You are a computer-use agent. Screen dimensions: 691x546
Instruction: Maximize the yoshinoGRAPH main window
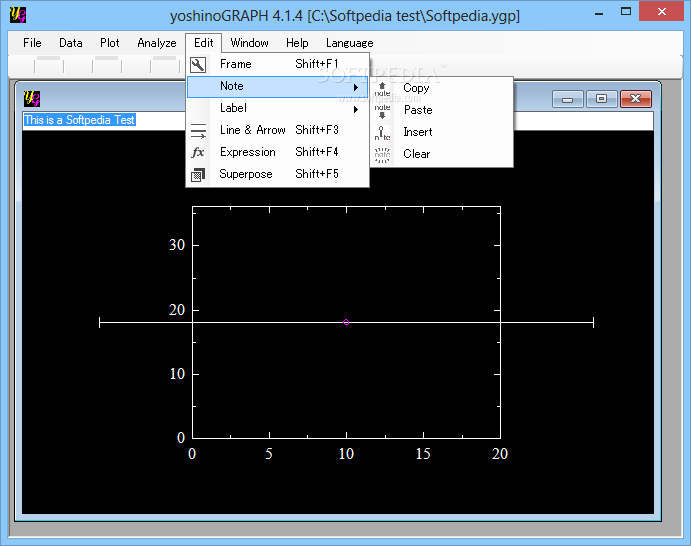pyautogui.click(x=626, y=12)
